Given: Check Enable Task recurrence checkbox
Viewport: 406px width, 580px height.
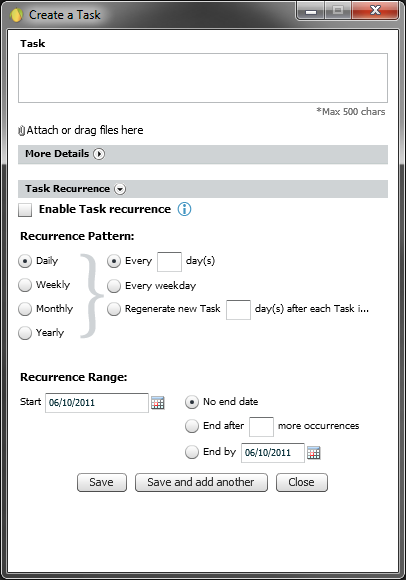Looking at the screenshot, I should [x=25, y=210].
